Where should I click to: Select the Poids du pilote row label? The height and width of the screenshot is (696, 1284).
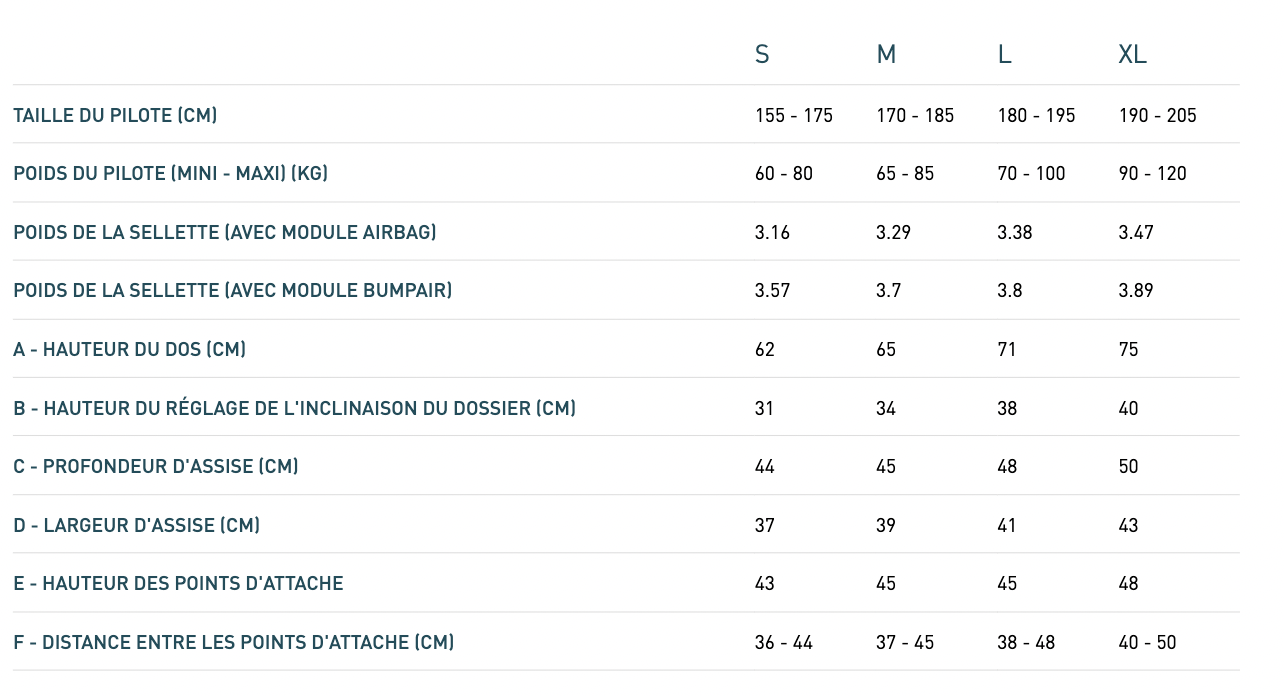click(x=170, y=174)
